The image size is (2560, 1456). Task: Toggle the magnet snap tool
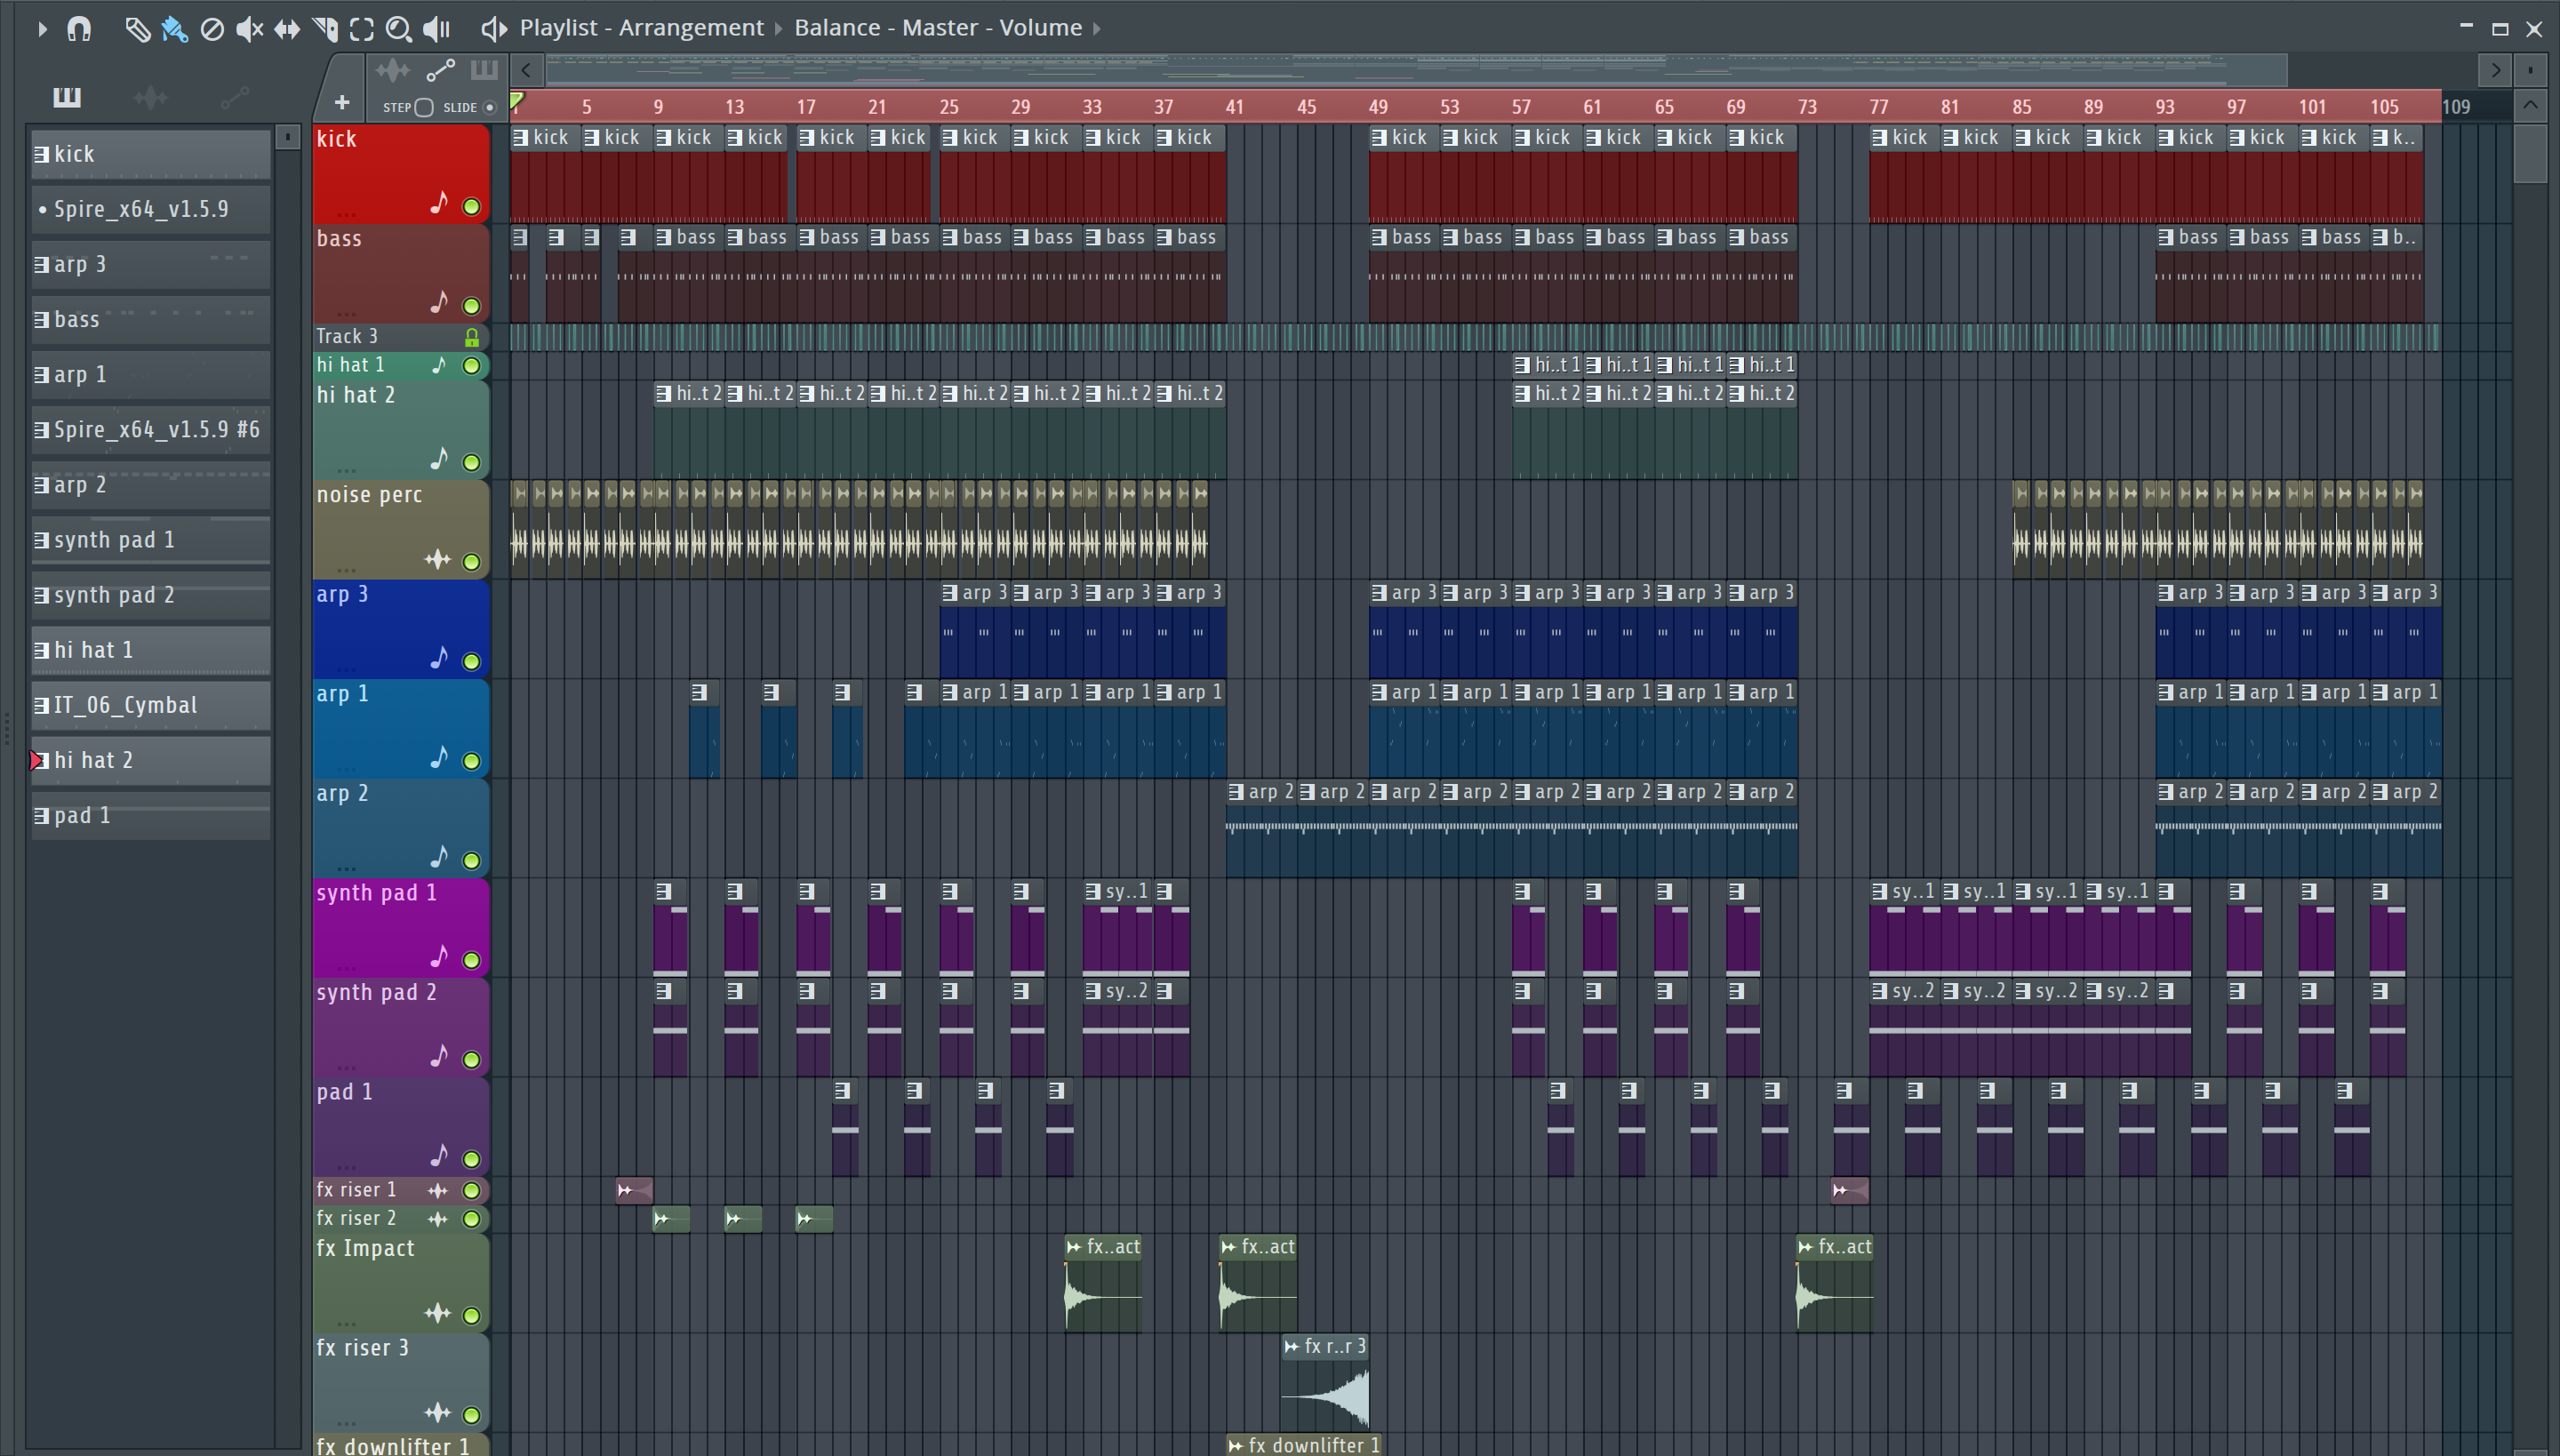pyautogui.click(x=79, y=29)
